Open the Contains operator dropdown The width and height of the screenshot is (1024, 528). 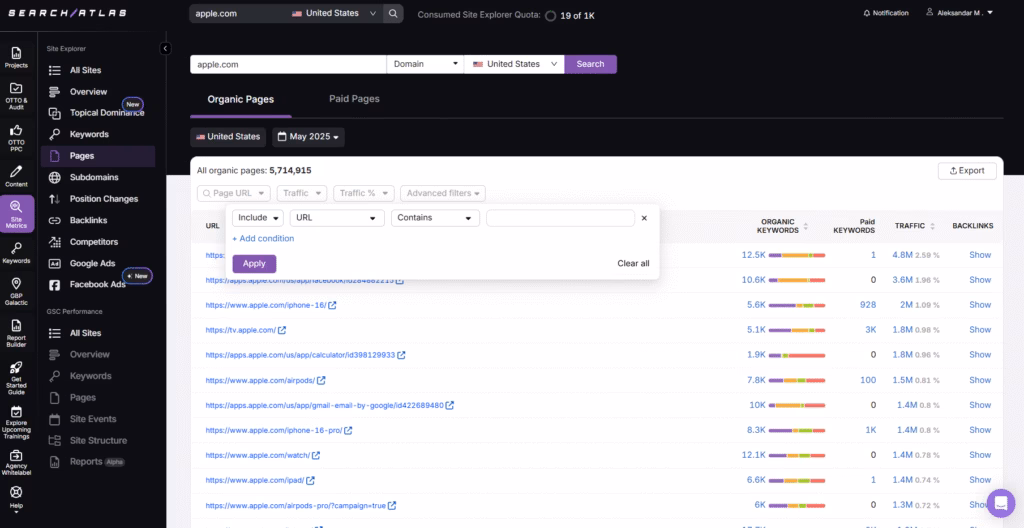(435, 218)
